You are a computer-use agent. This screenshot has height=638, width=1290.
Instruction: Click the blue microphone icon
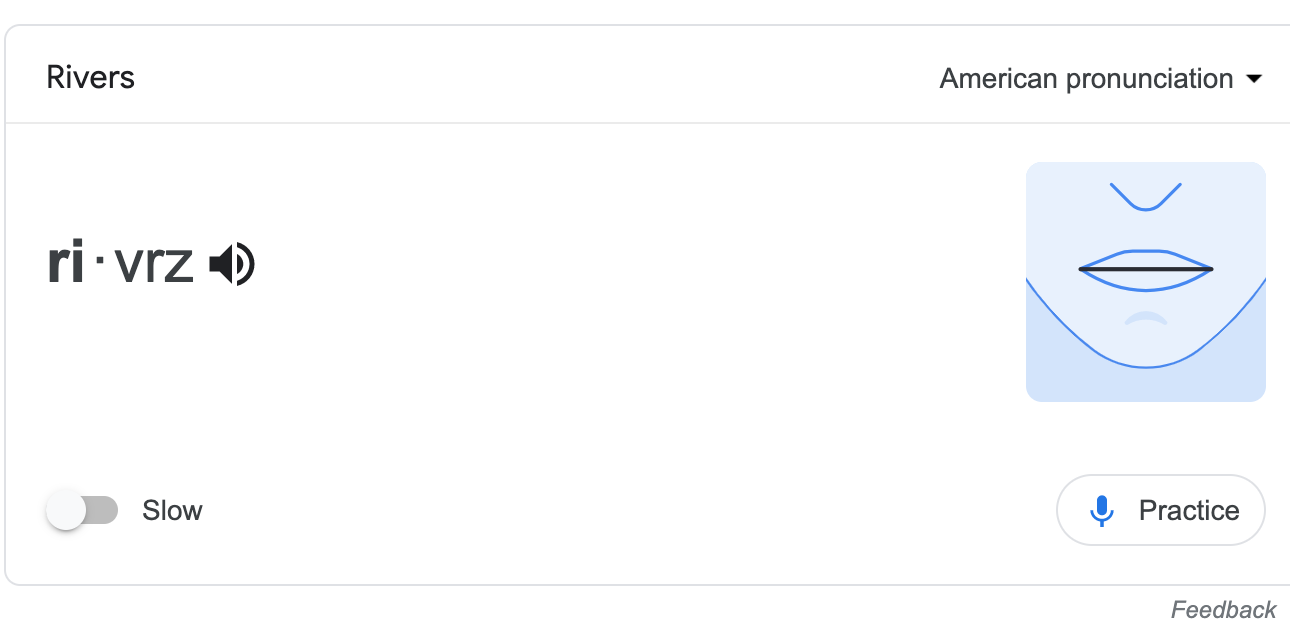(x=1101, y=511)
